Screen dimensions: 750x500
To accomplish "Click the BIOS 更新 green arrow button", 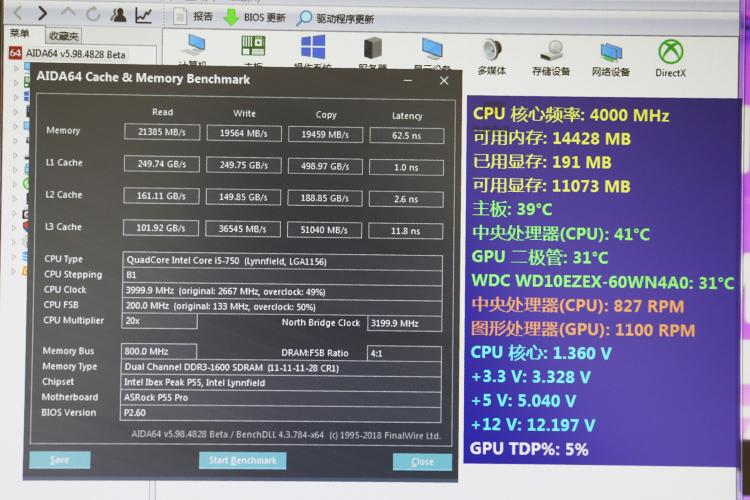I will click(x=254, y=18).
